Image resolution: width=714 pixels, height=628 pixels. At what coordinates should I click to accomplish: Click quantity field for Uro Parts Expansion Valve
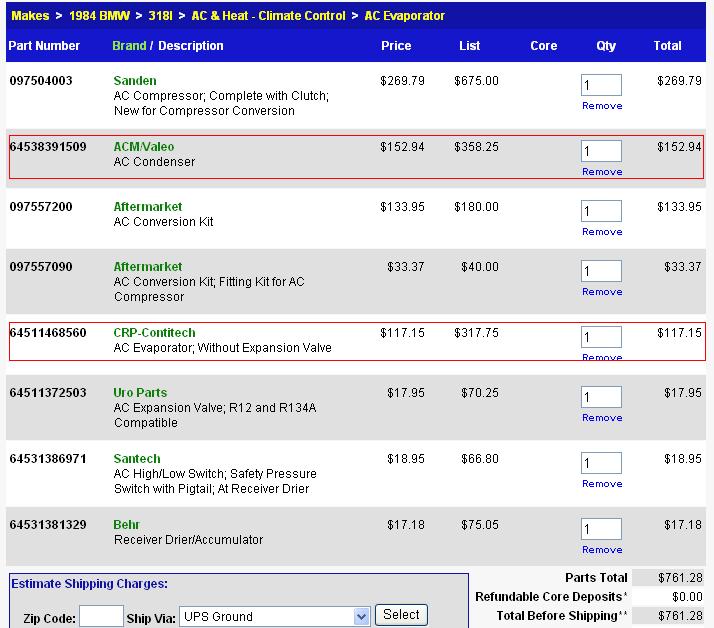601,398
